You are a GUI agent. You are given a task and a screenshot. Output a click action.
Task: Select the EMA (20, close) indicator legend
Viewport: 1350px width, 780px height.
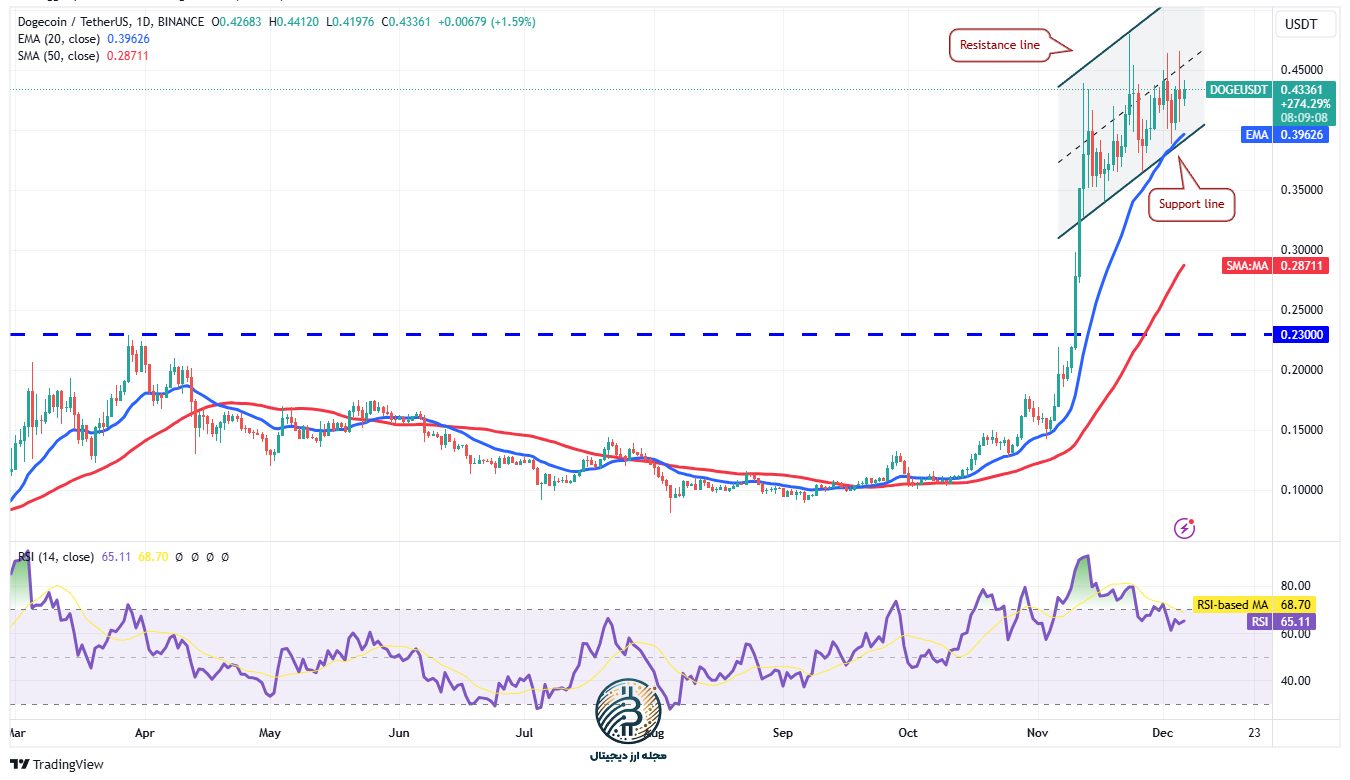56,39
